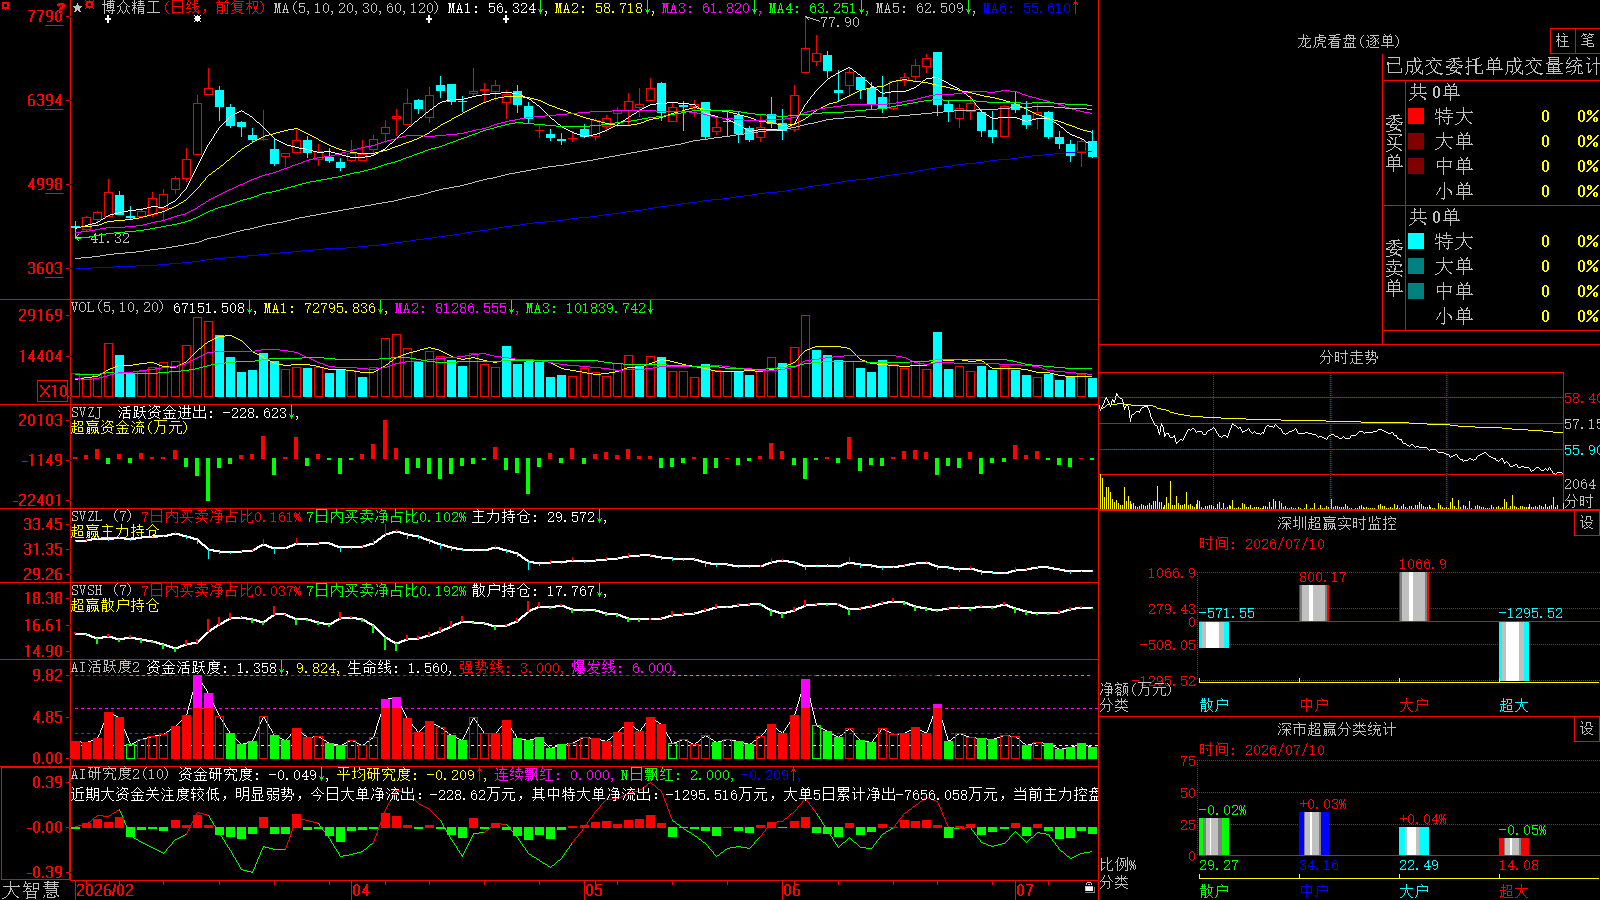The height and width of the screenshot is (900, 1600).
Task: Click the 散户持仓: 17.767 value
Action: pos(534,591)
